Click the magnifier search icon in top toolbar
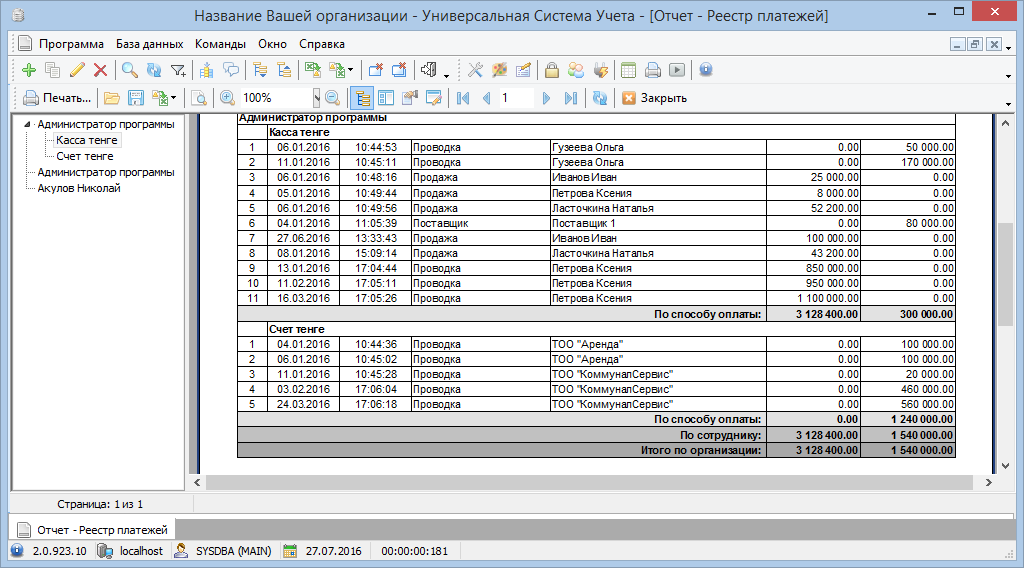The image size is (1024, 568). point(129,70)
